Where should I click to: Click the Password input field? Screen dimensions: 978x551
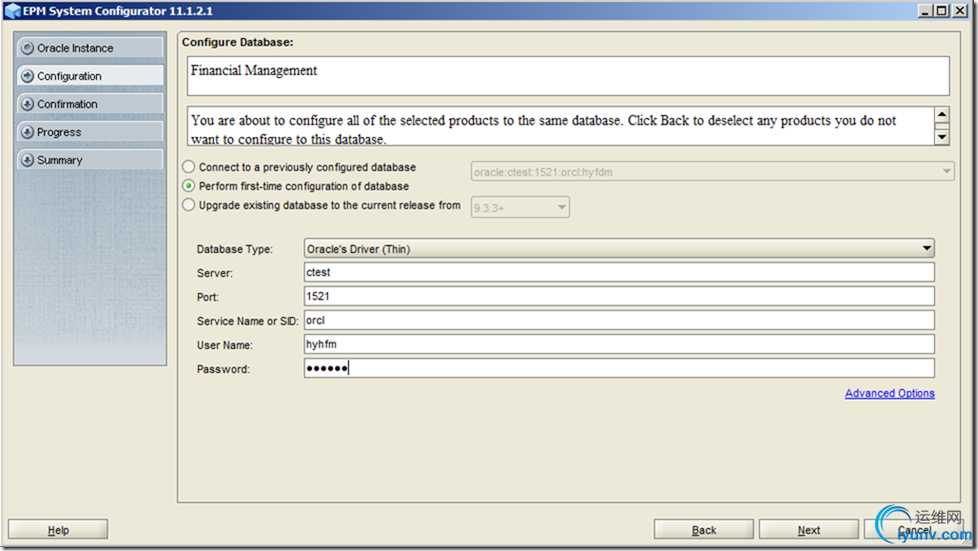619,368
